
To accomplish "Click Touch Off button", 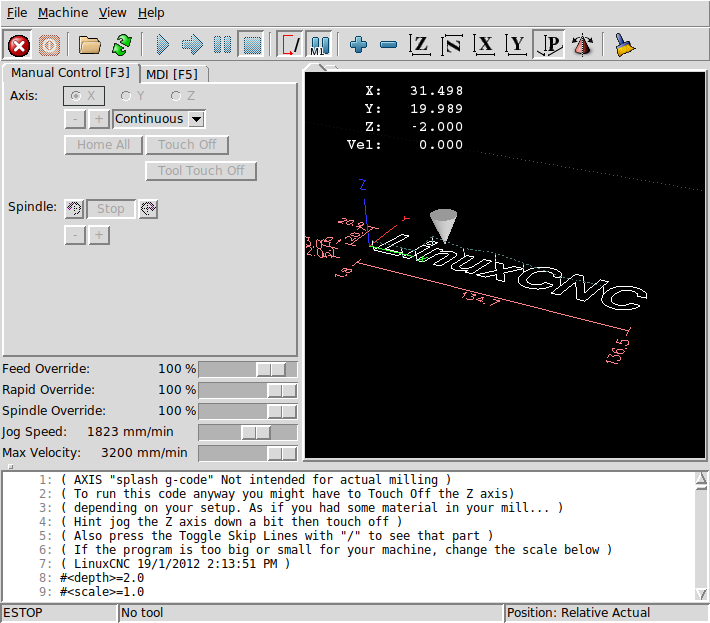I will 187,145.
